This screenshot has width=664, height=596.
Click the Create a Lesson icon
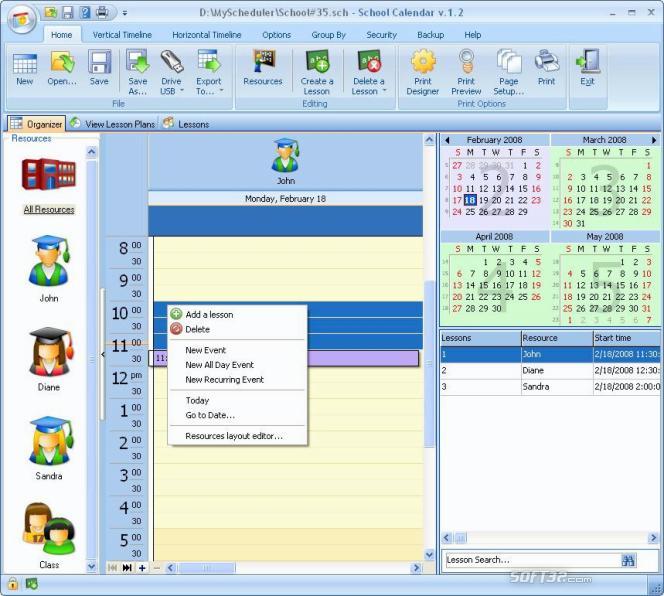(x=317, y=62)
